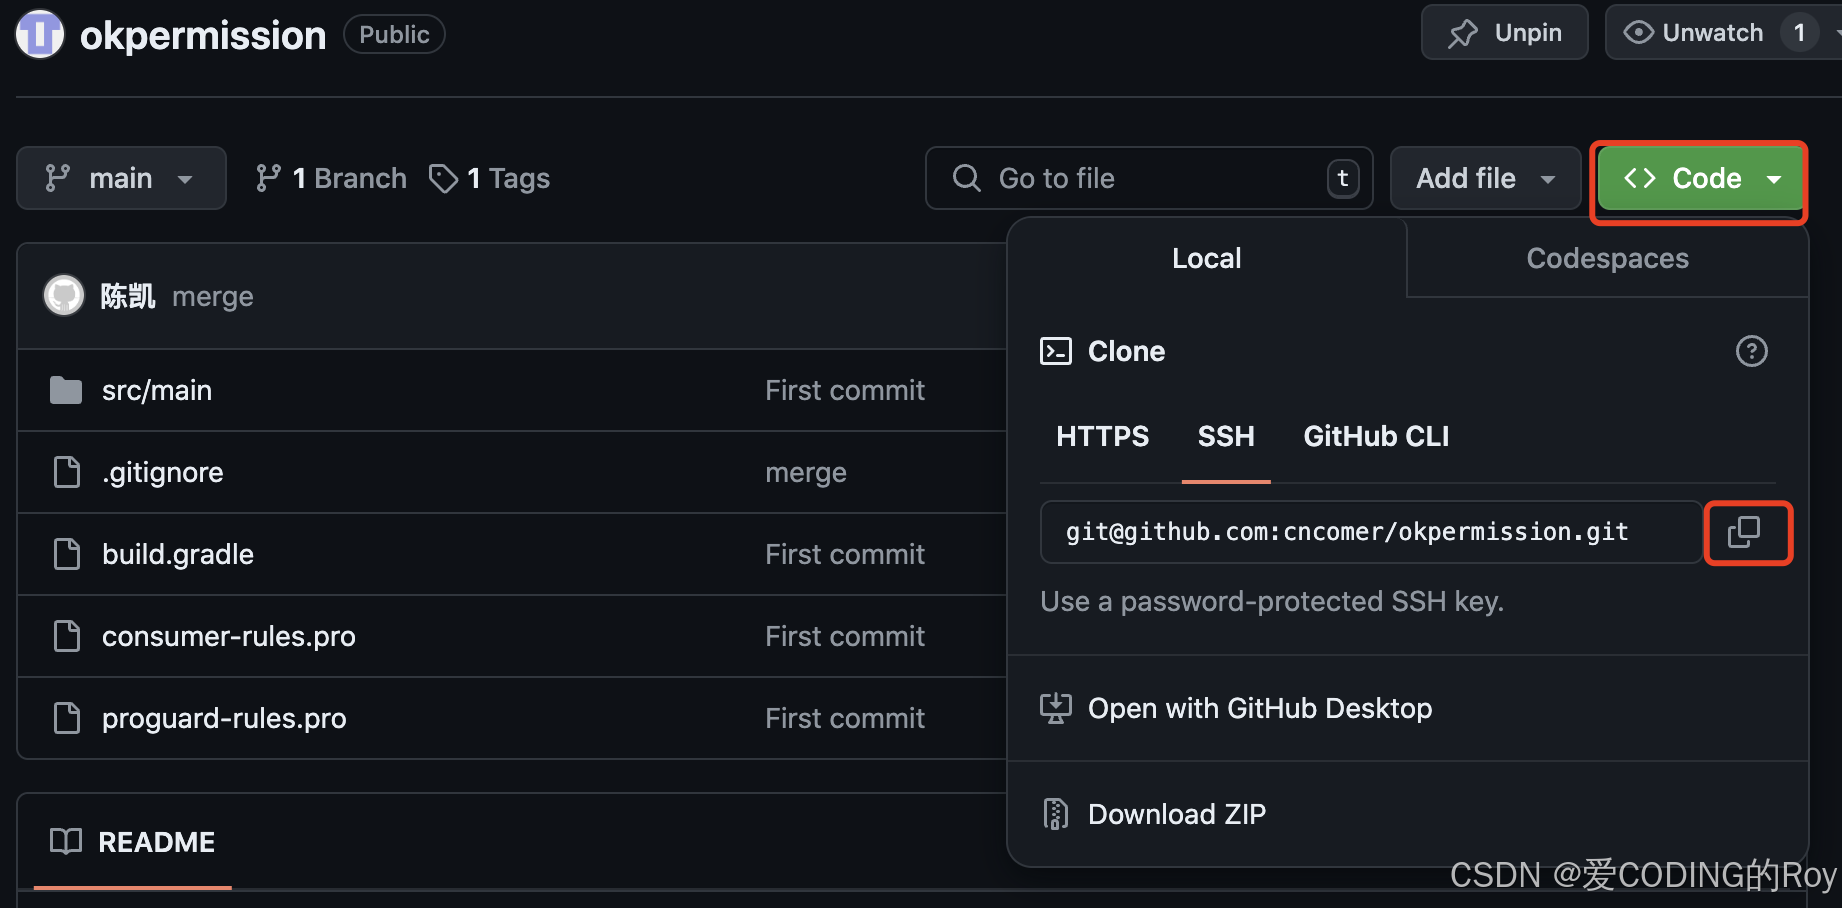1842x908 pixels.
Task: Click the file icon beside proguard-rules.pro
Action: click(67, 718)
